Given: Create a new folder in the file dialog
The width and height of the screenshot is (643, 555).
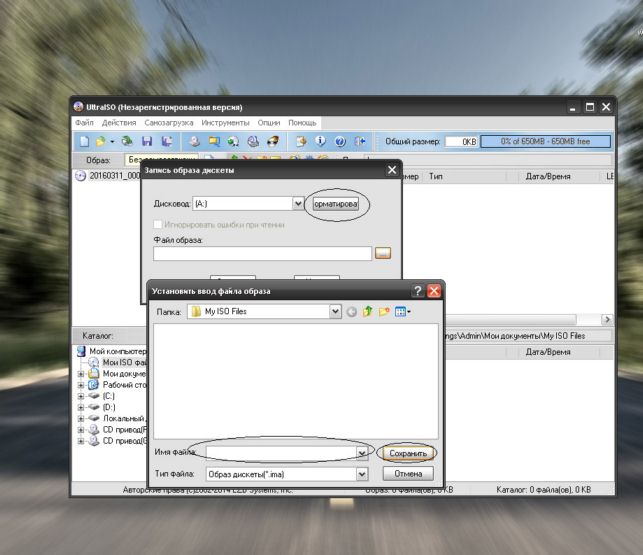Looking at the screenshot, I should (x=384, y=312).
